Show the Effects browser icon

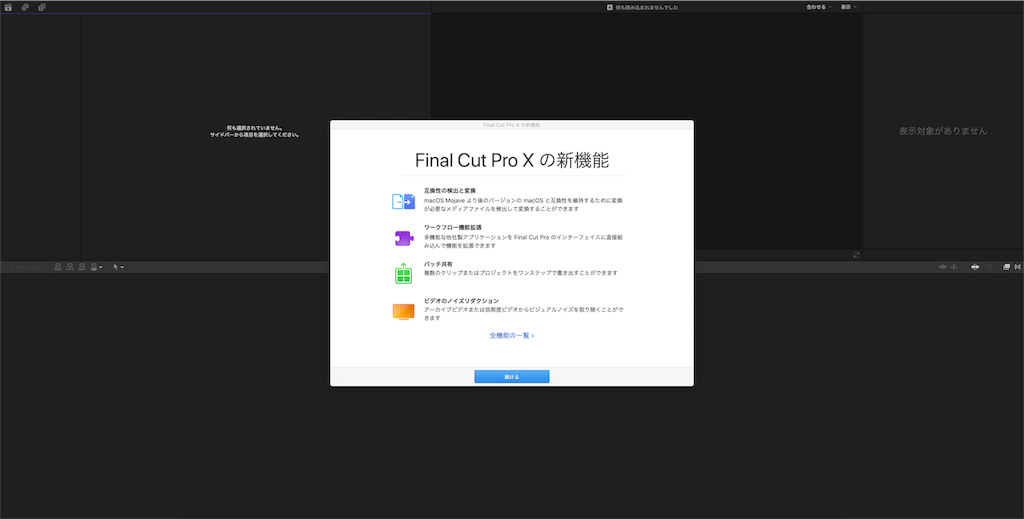pyautogui.click(x=1006, y=267)
